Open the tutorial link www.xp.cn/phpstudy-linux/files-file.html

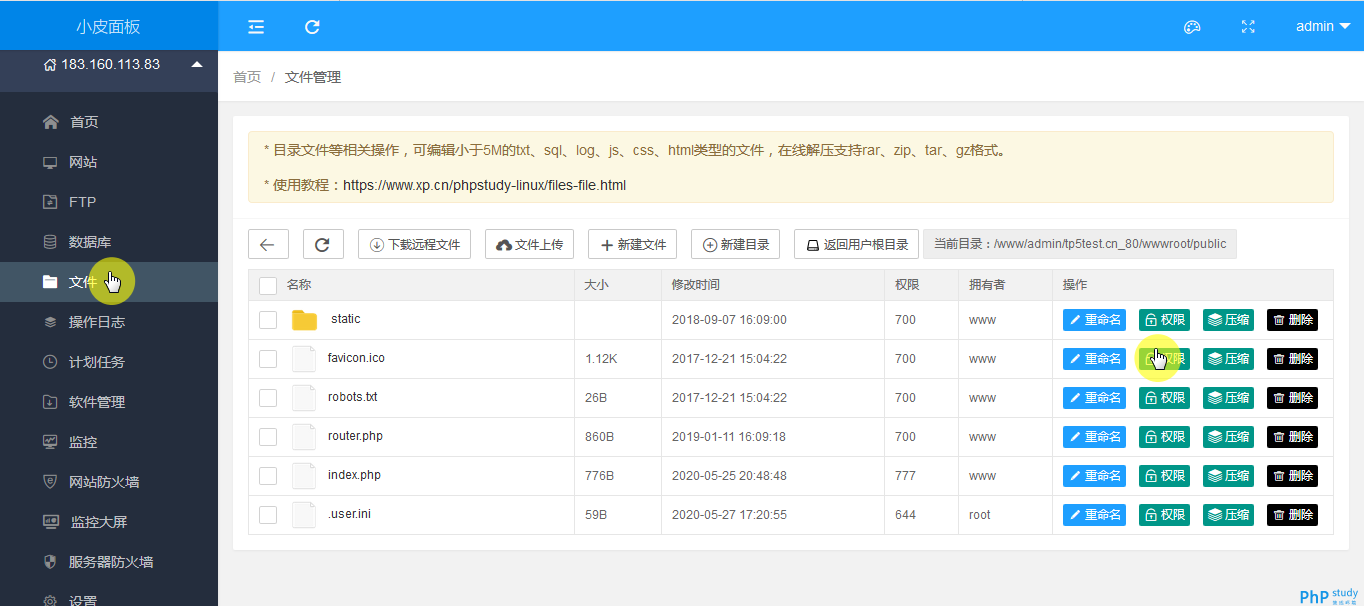tap(484, 185)
